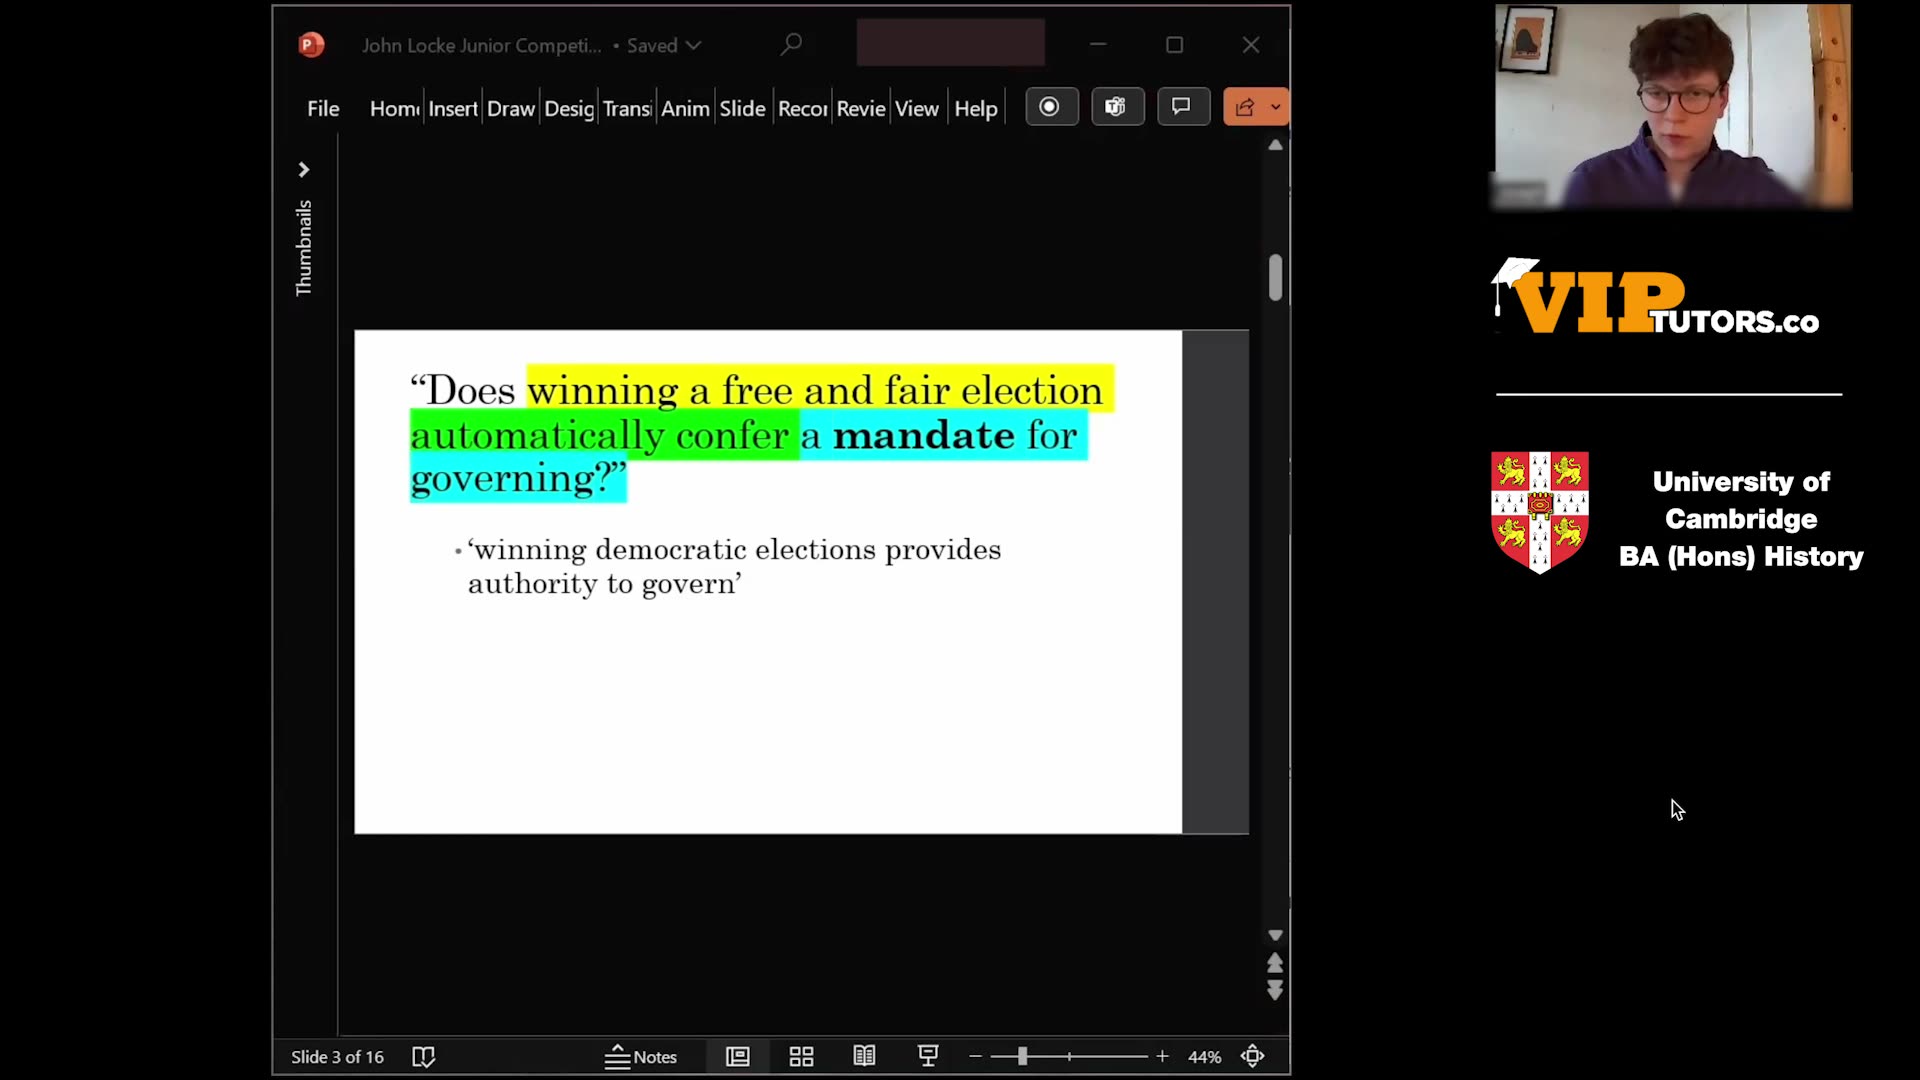The image size is (1920, 1080).
Task: Click the Share button icon
Action: (x=1245, y=108)
